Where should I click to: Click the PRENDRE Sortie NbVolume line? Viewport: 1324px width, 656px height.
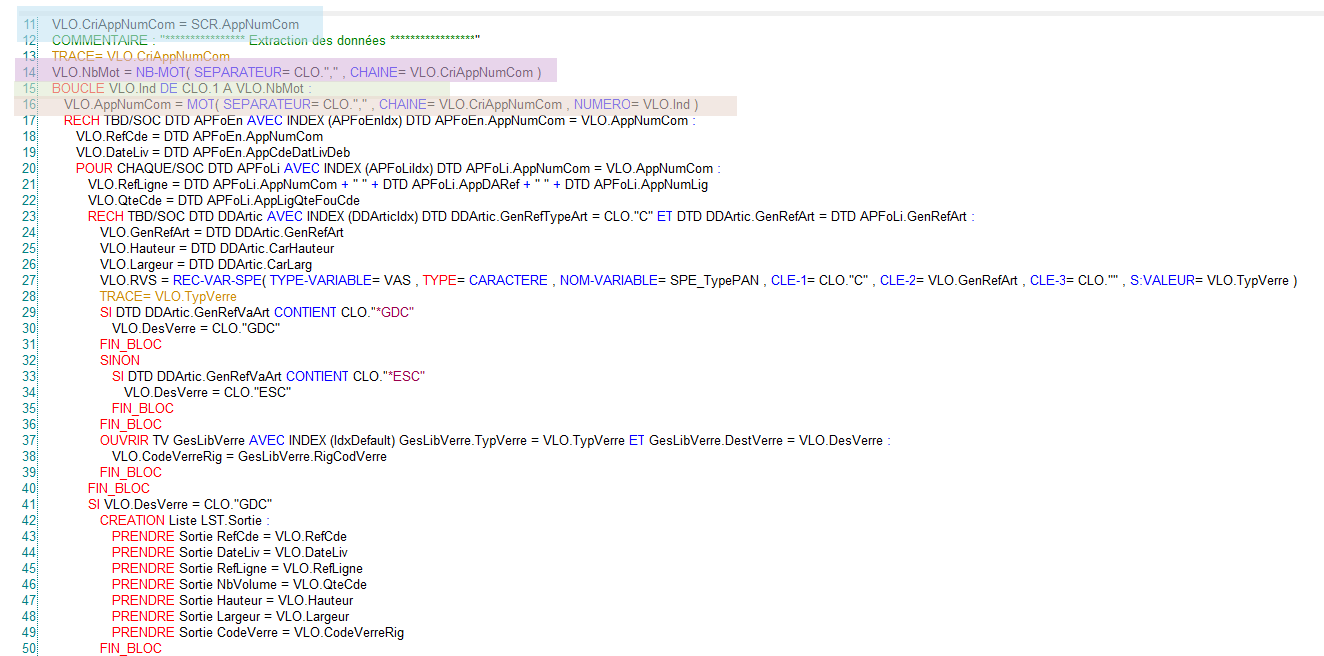coord(238,584)
